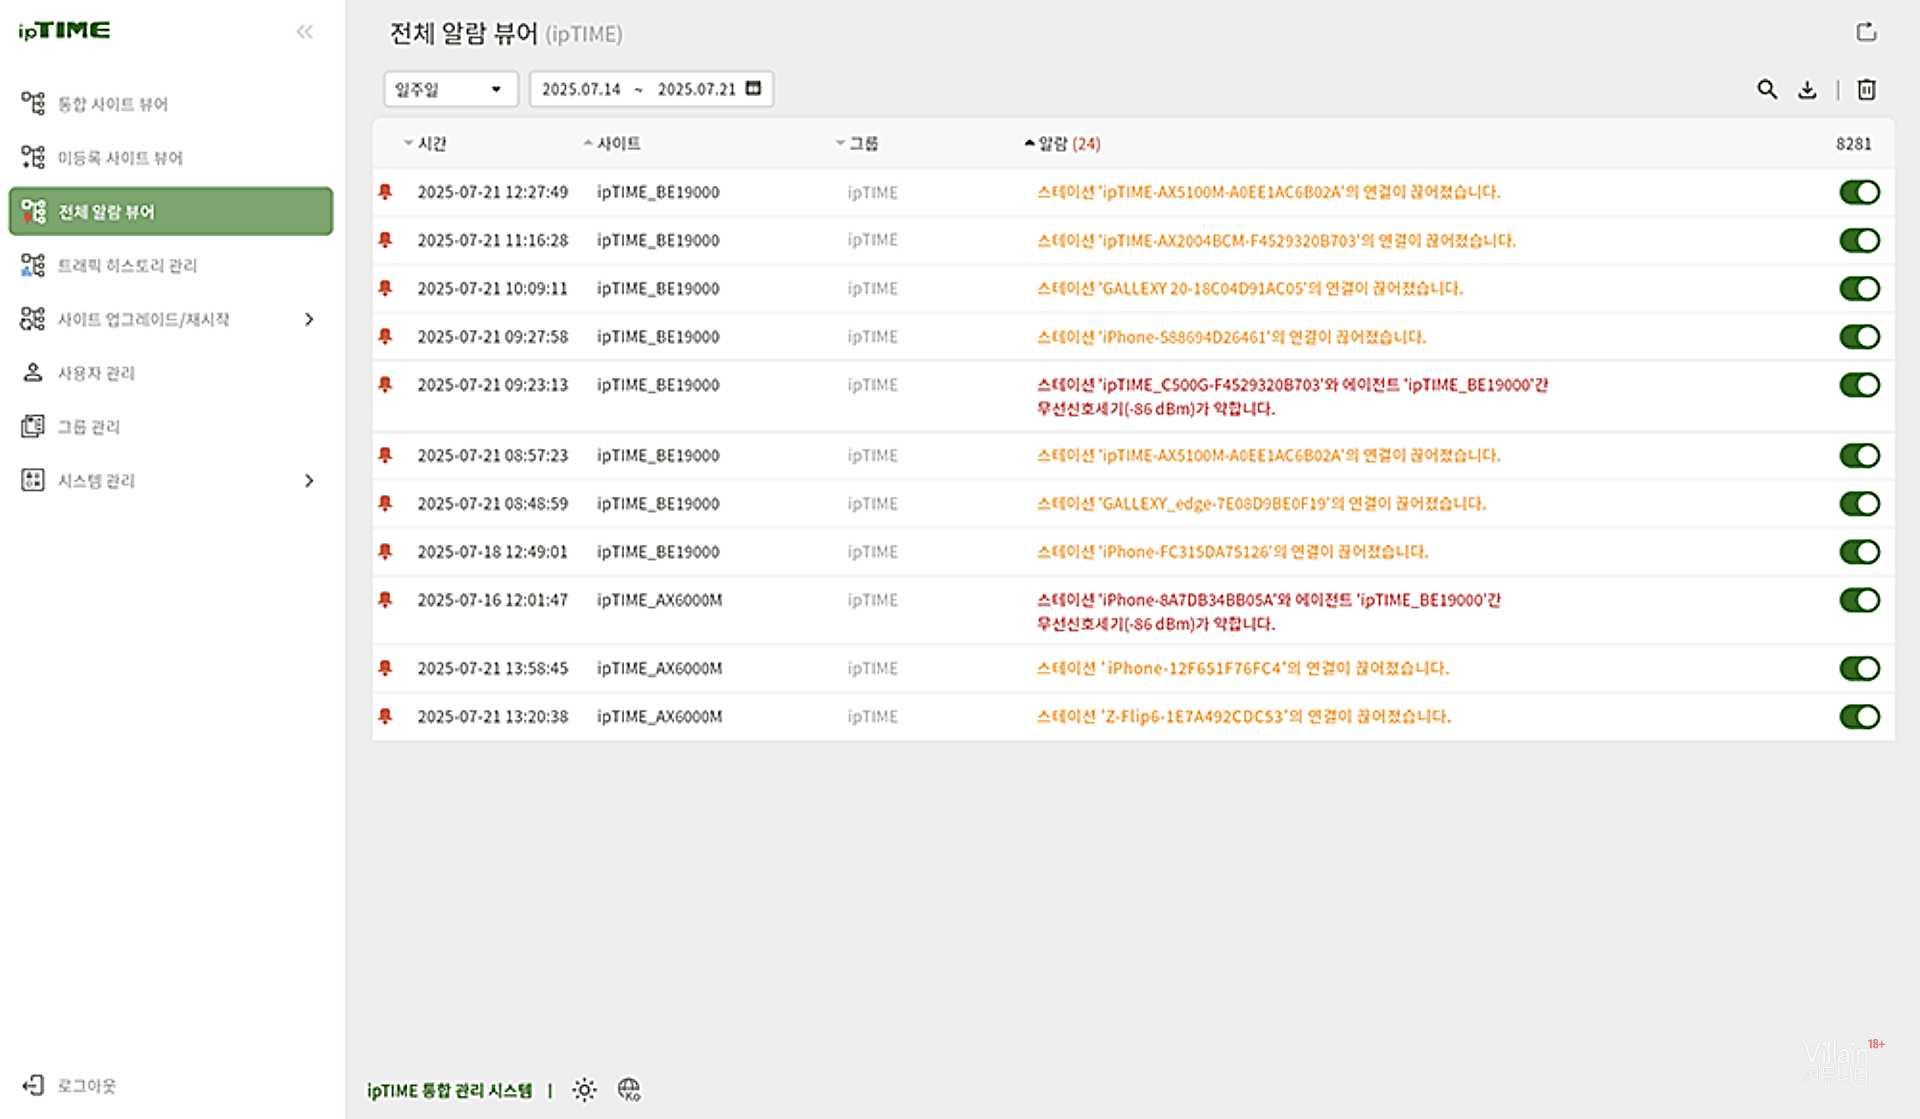Image resolution: width=1920 pixels, height=1119 pixels.
Task: Toggle switch for Z-Flip6 alarm row
Action: point(1859,717)
